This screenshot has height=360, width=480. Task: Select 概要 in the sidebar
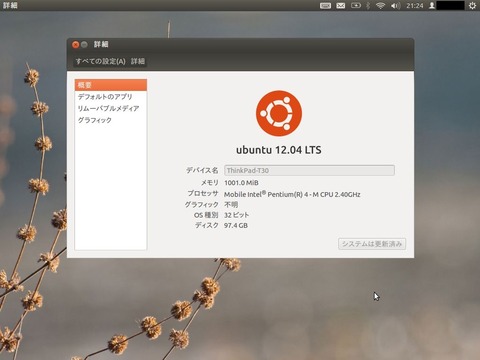[x=111, y=85]
